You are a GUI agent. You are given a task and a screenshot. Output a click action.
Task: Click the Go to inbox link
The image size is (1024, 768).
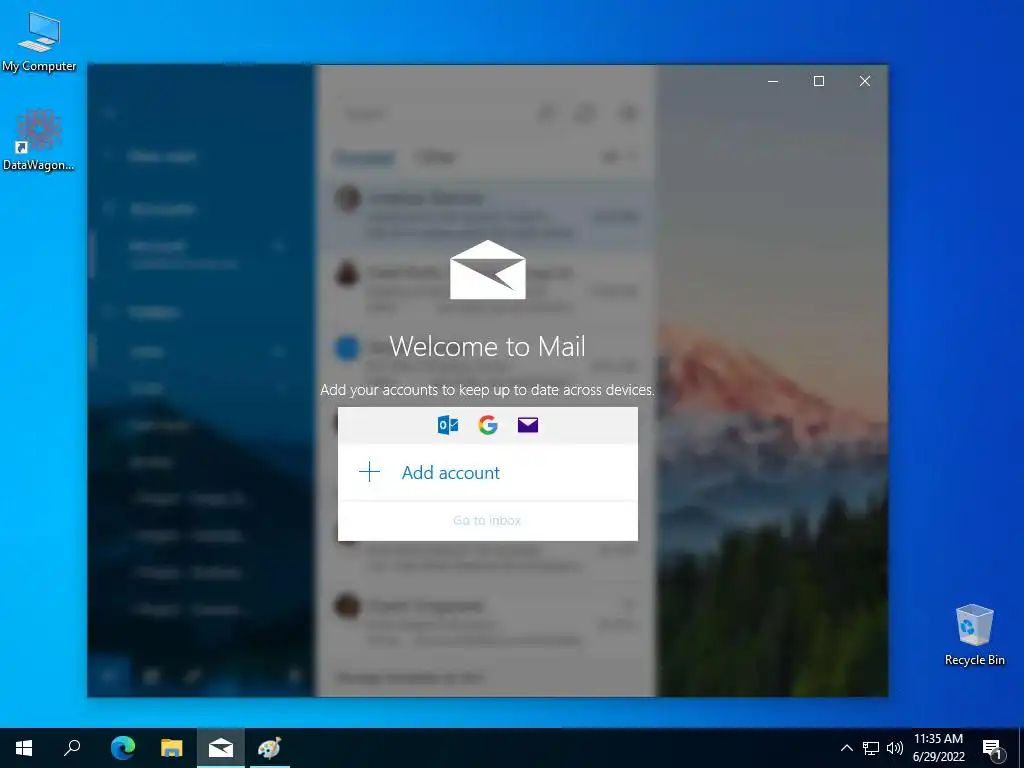487,520
